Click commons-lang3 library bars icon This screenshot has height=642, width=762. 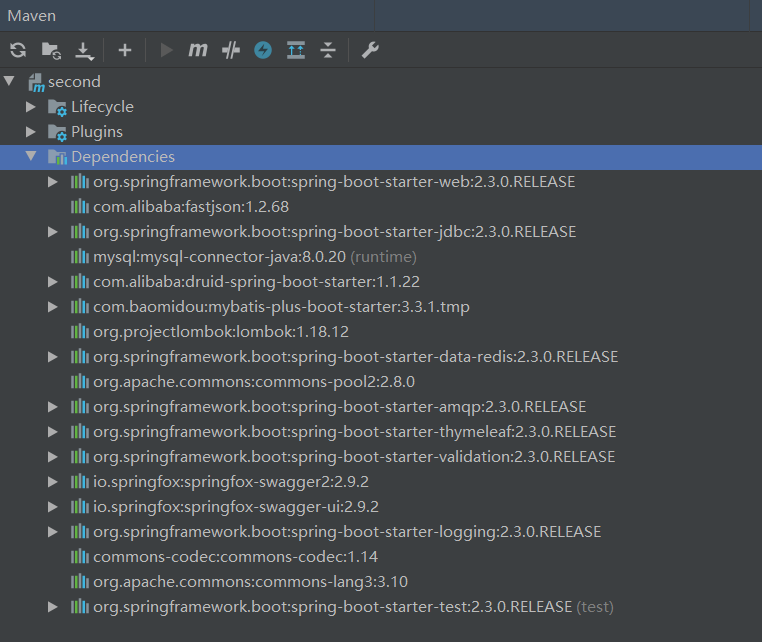(80, 582)
